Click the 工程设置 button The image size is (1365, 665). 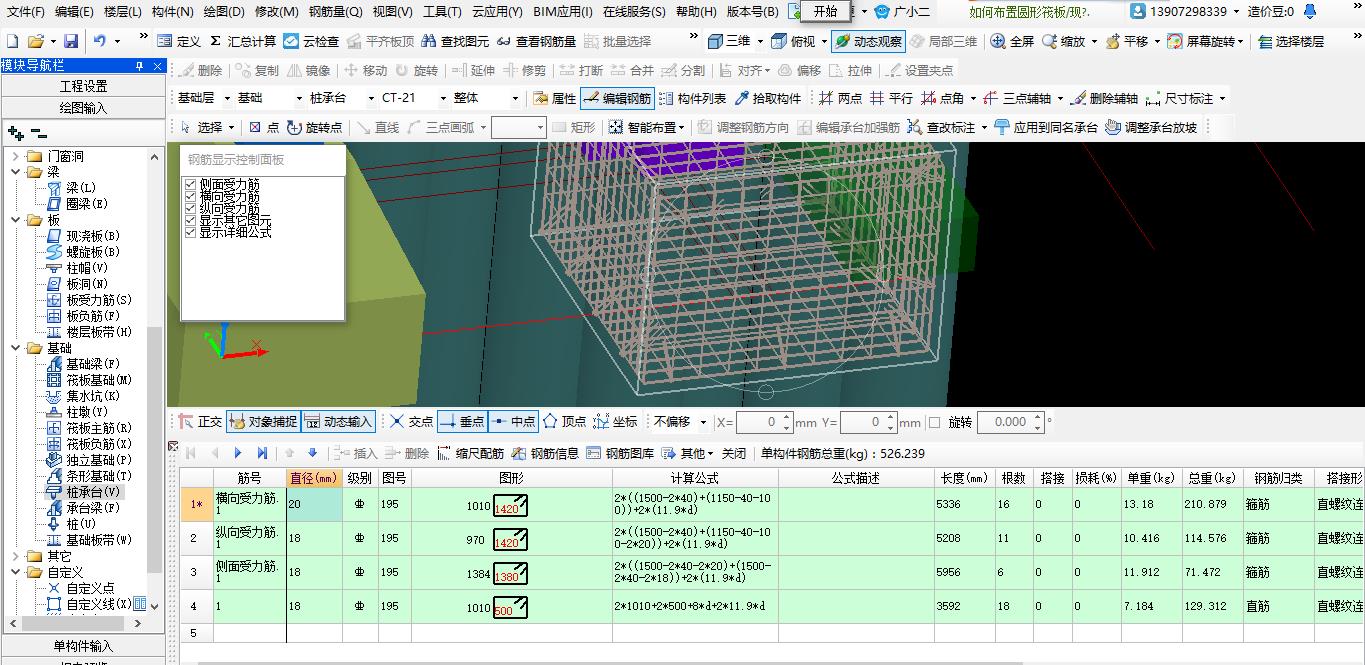83,87
